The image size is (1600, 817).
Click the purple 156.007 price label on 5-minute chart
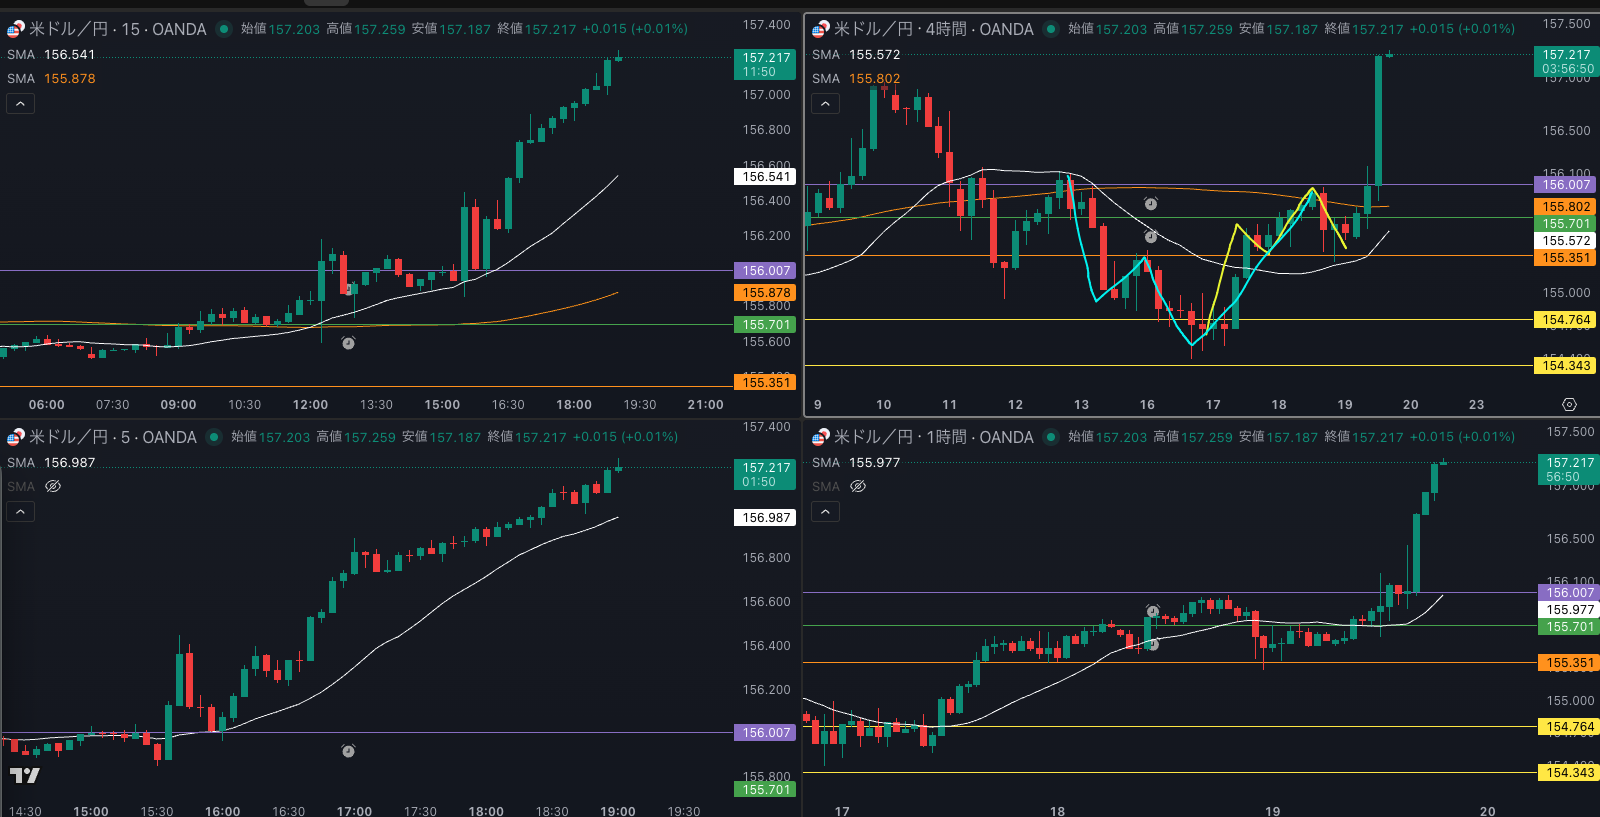(x=766, y=733)
